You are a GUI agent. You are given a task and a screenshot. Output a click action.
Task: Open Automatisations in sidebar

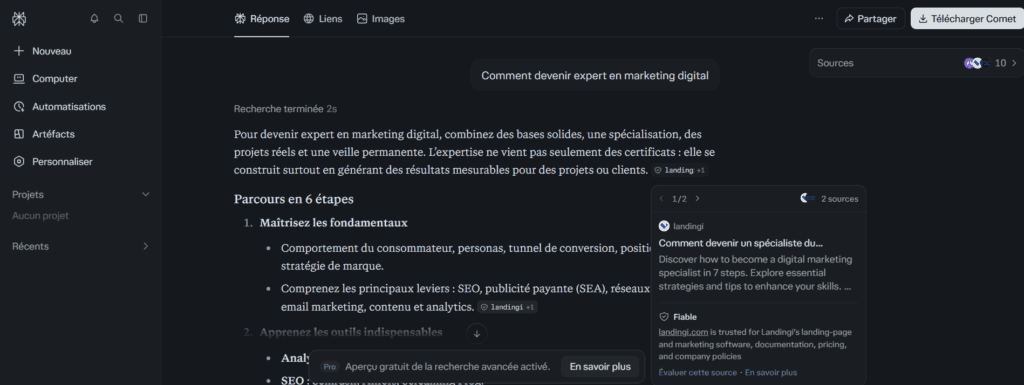(x=59, y=106)
